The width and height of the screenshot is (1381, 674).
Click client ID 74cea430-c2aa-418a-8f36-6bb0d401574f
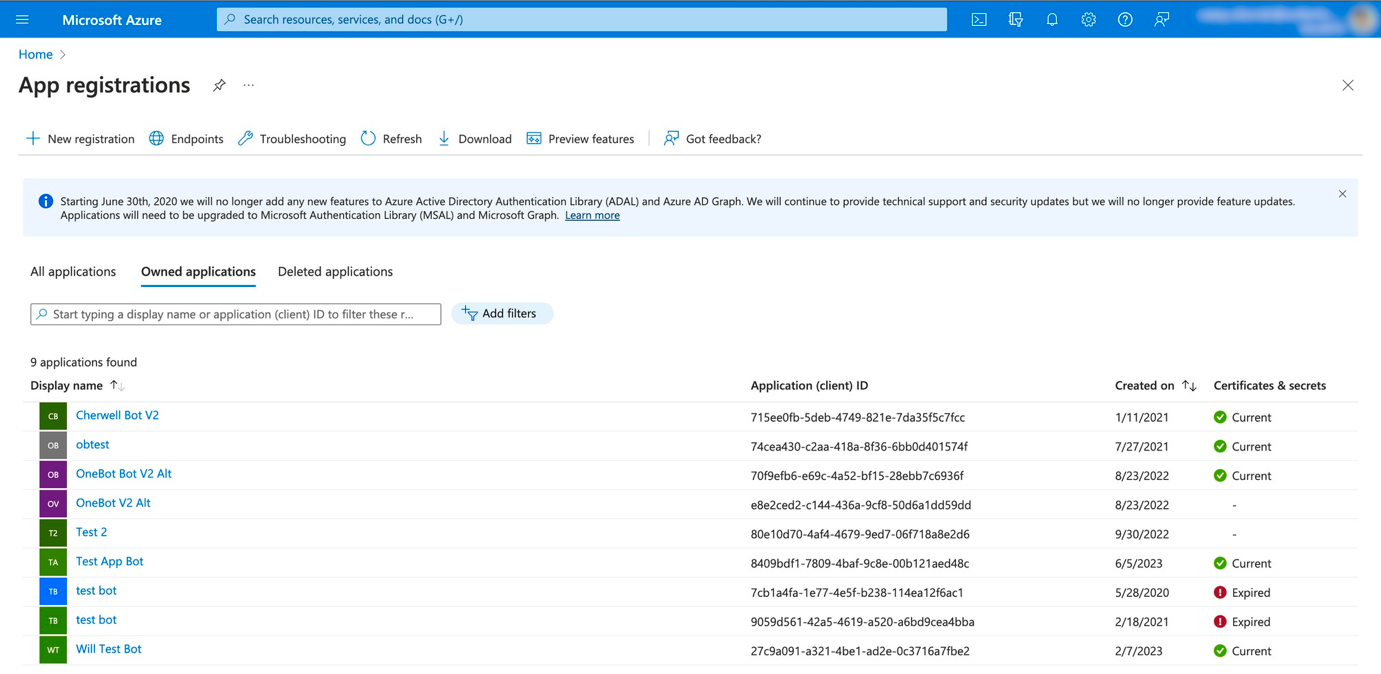point(859,447)
